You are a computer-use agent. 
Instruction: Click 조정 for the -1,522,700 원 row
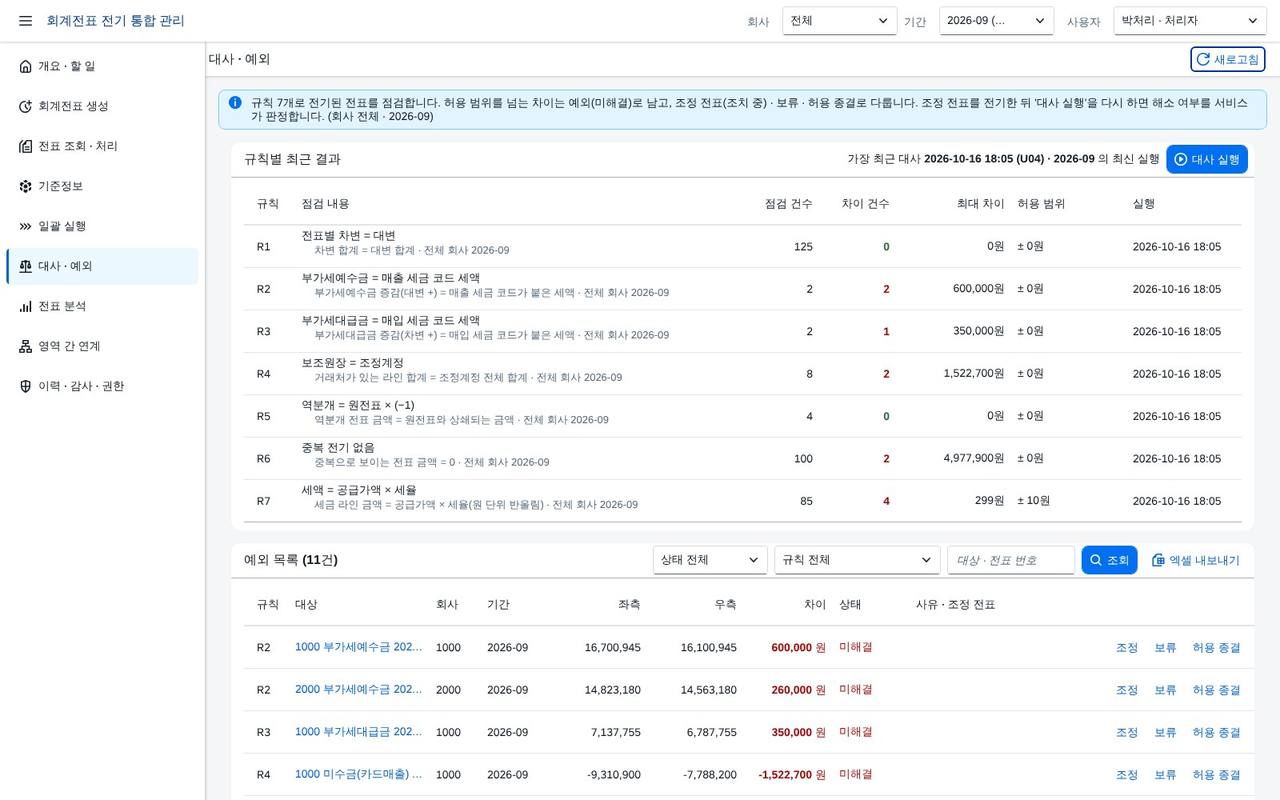click(x=1127, y=774)
